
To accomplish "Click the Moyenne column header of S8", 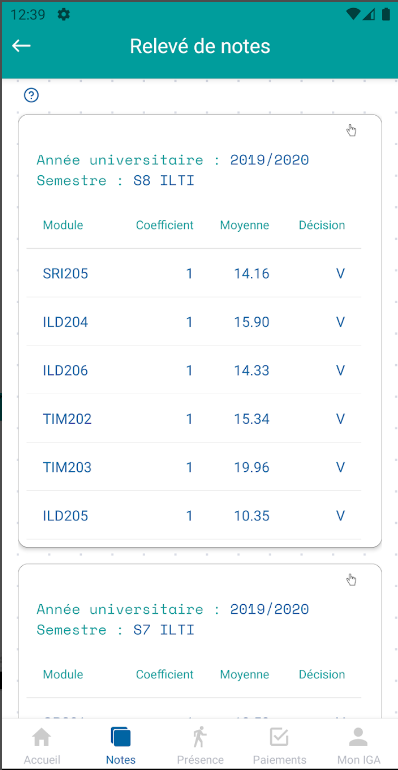I will click(x=245, y=225).
